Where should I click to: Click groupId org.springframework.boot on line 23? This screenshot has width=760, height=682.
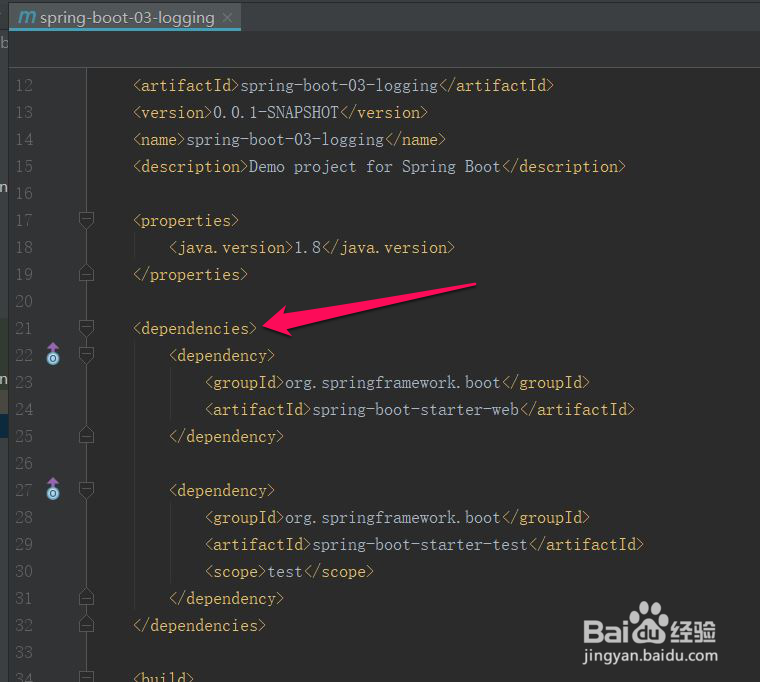tap(397, 382)
